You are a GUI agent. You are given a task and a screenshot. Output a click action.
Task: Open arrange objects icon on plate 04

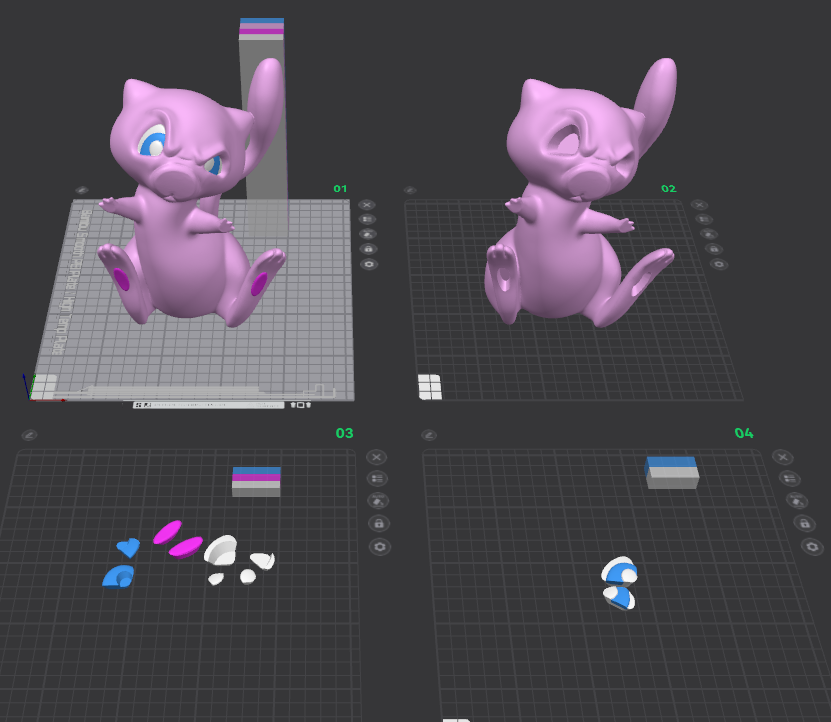[x=790, y=479]
